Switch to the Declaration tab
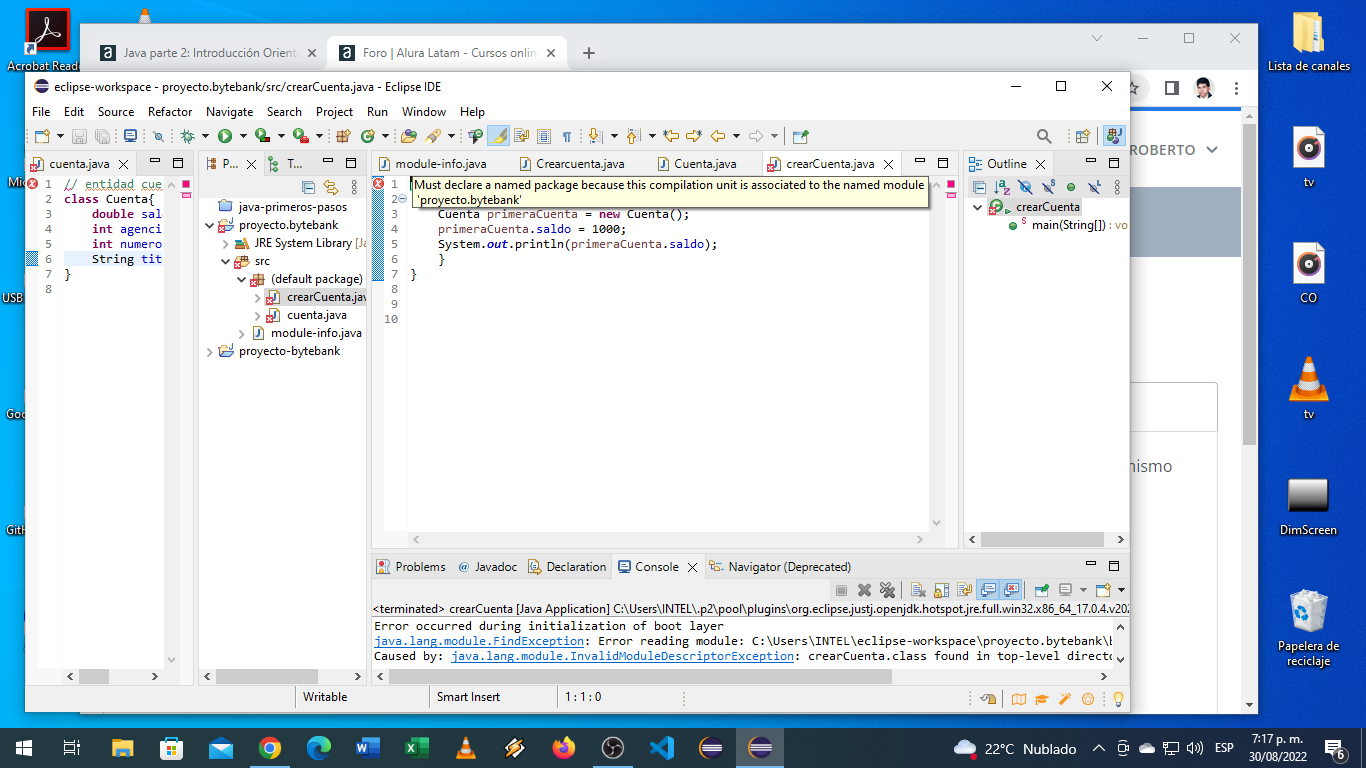Screen dimensions: 1366x768 click(x=567, y=566)
